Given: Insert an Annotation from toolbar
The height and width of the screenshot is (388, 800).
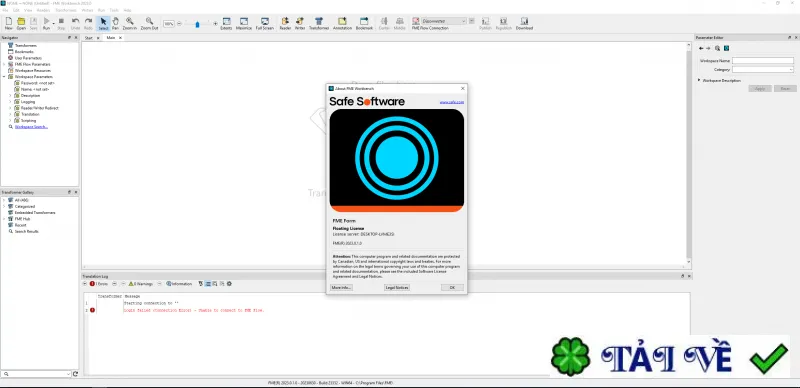Looking at the screenshot, I should pyautogui.click(x=342, y=23).
